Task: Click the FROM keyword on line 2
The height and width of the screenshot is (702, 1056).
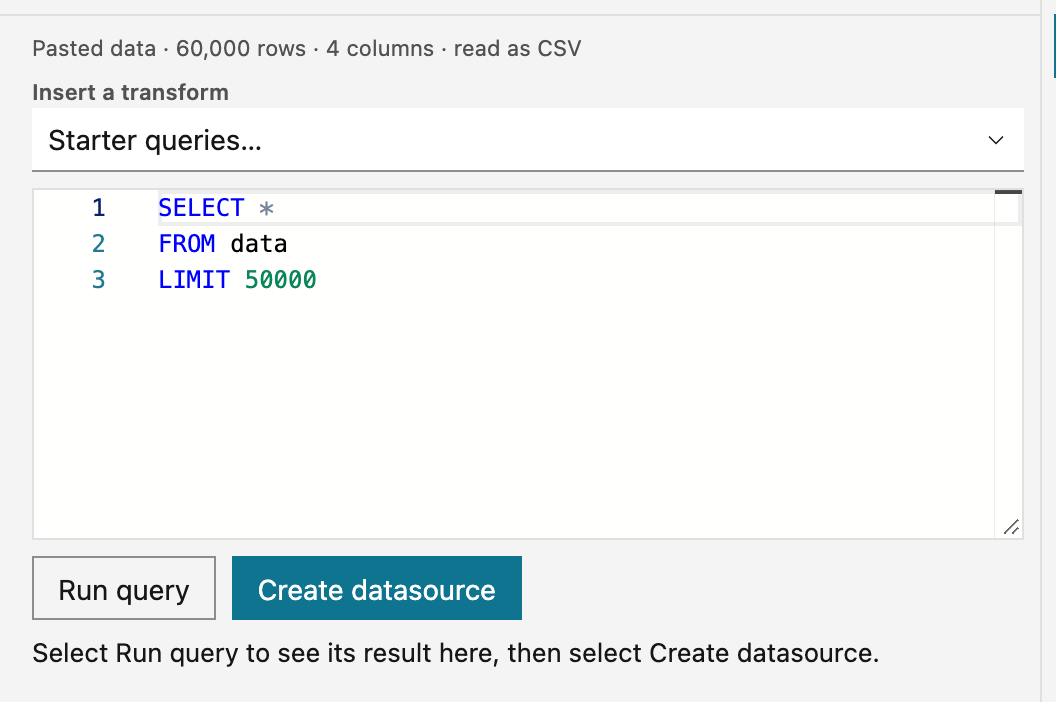Action: 187,243
